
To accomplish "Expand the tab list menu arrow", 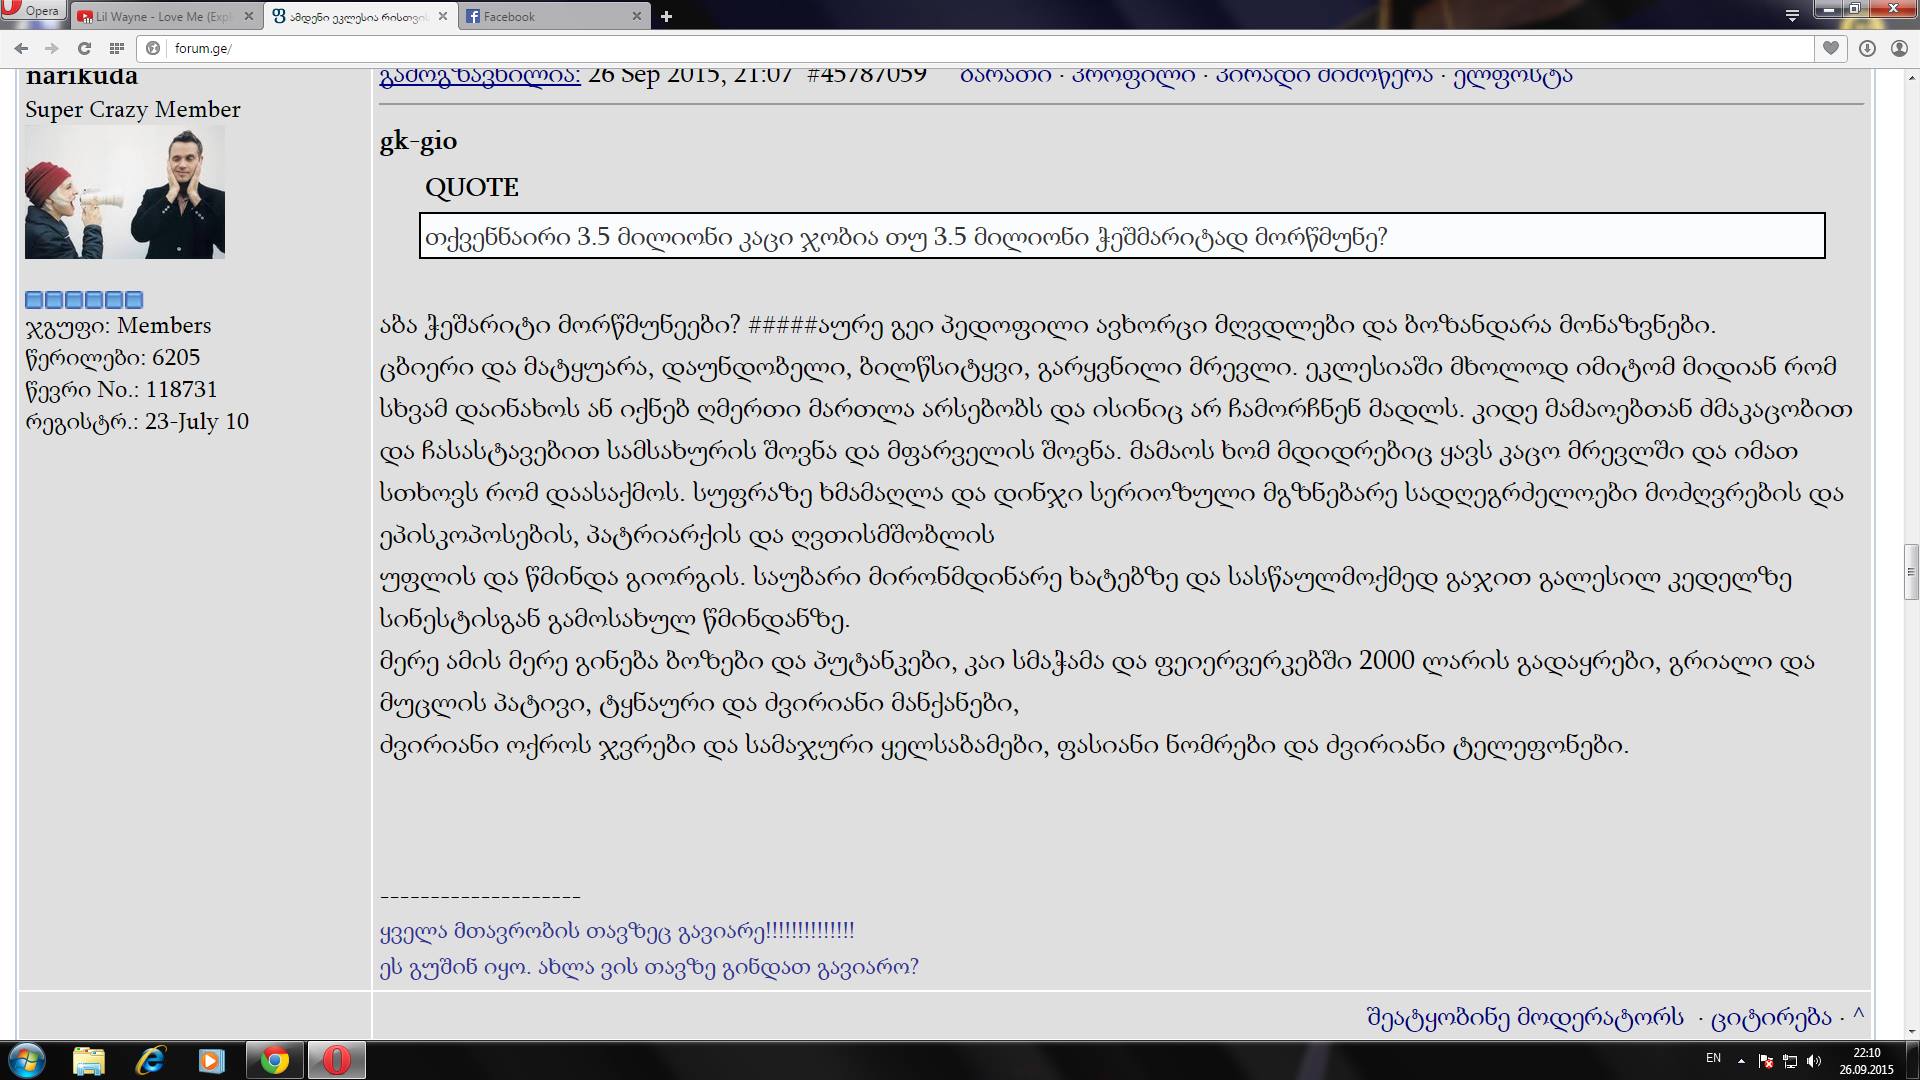I will click(x=1792, y=16).
